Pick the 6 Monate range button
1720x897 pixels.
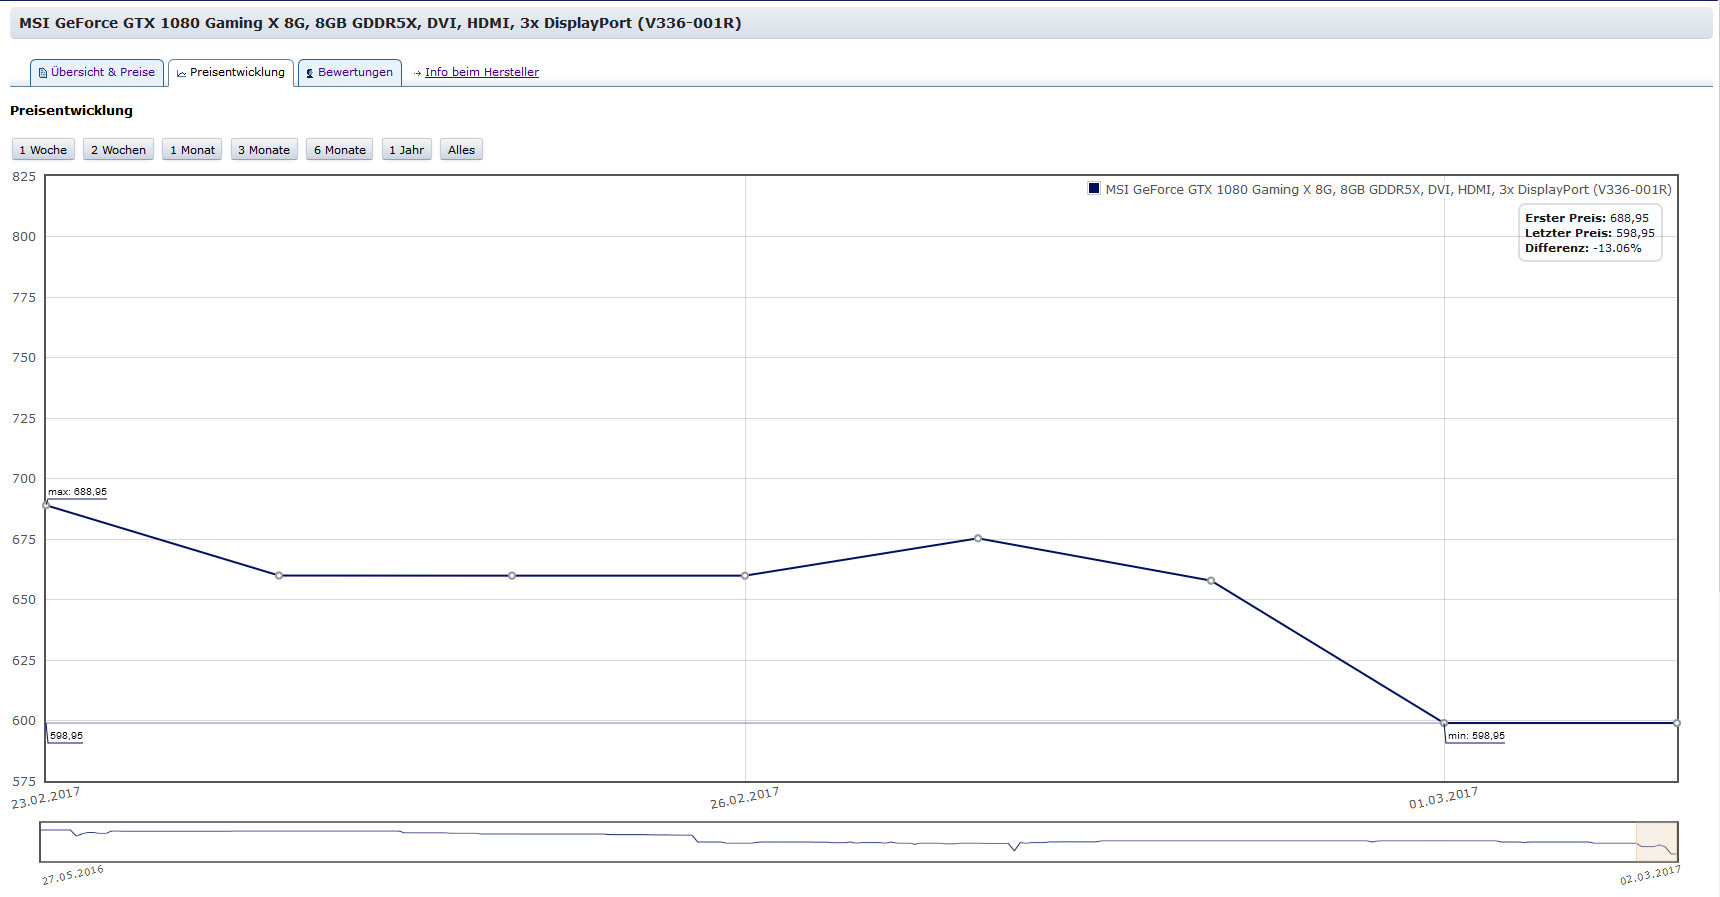[340, 150]
